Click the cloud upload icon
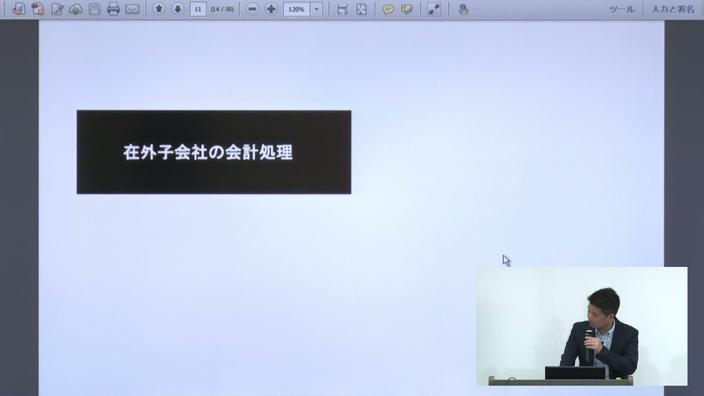Screen dimensions: 704x396 tap(75, 9)
